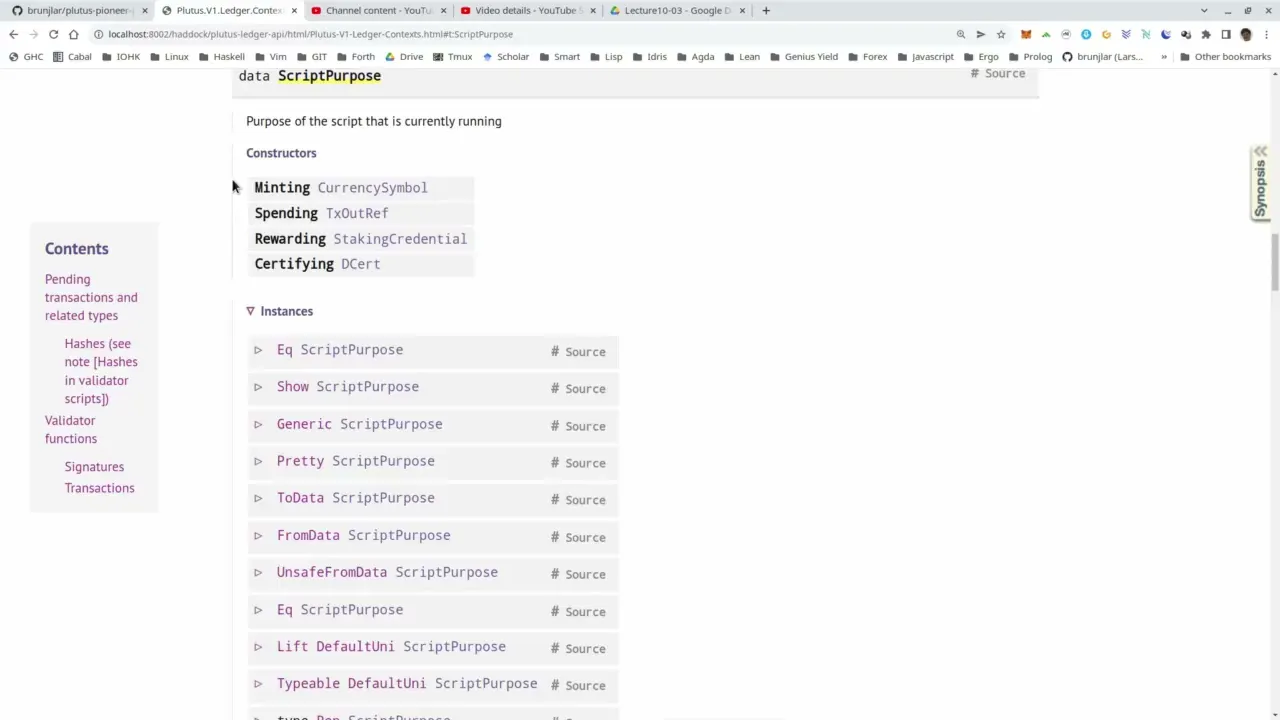Expand the Show ScriptPurpose instance
The width and height of the screenshot is (1280, 720).
coord(258,387)
